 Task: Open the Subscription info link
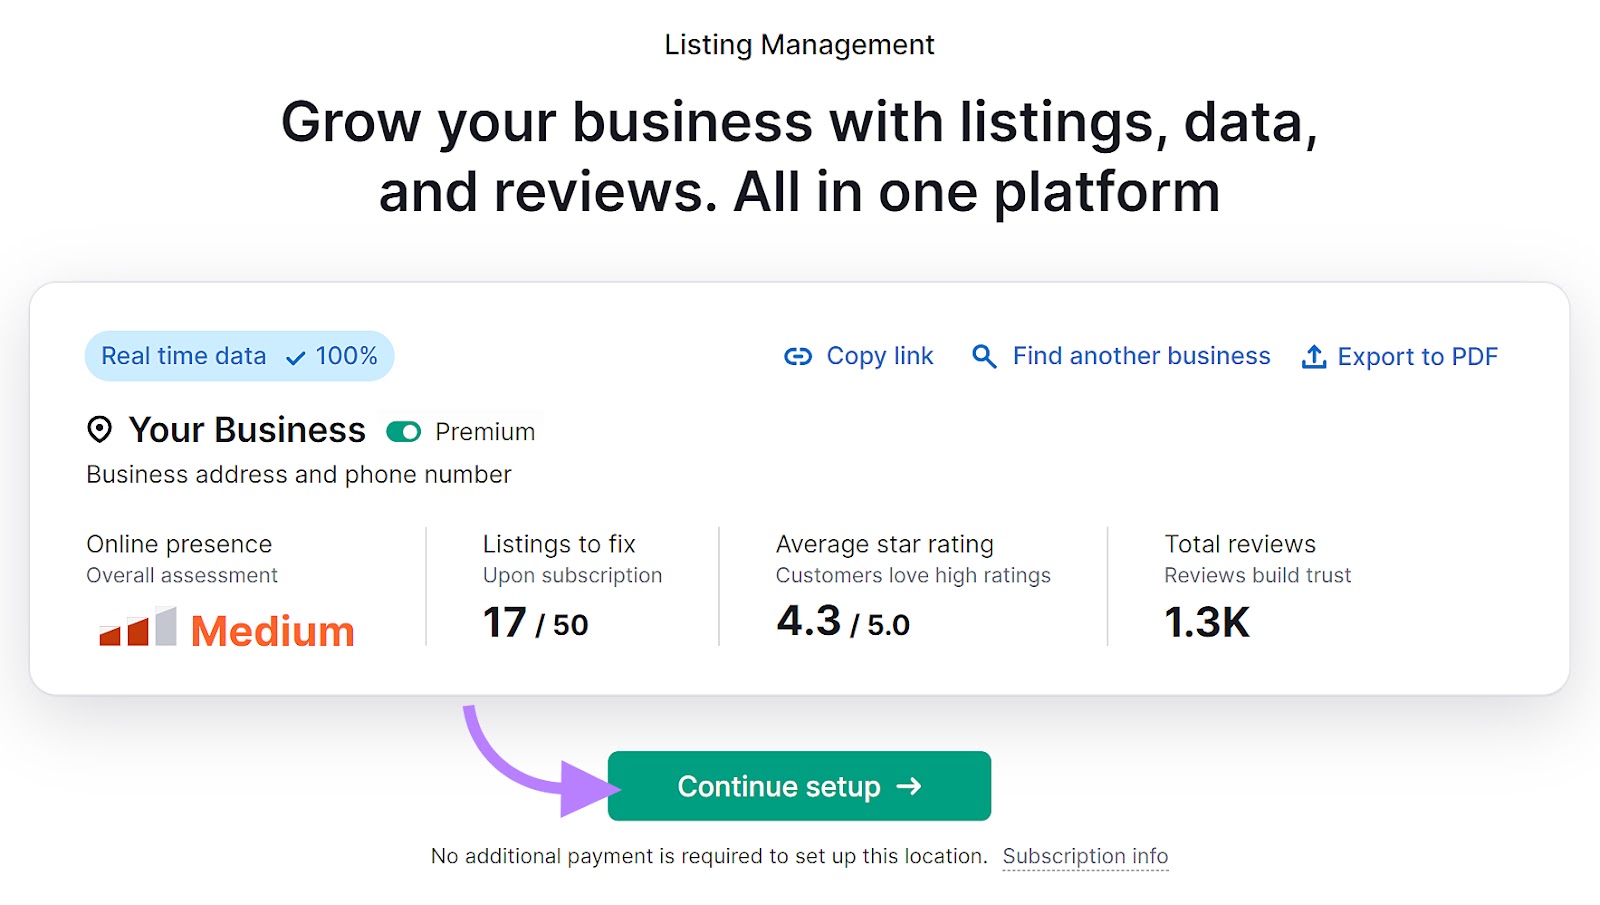click(x=1085, y=856)
